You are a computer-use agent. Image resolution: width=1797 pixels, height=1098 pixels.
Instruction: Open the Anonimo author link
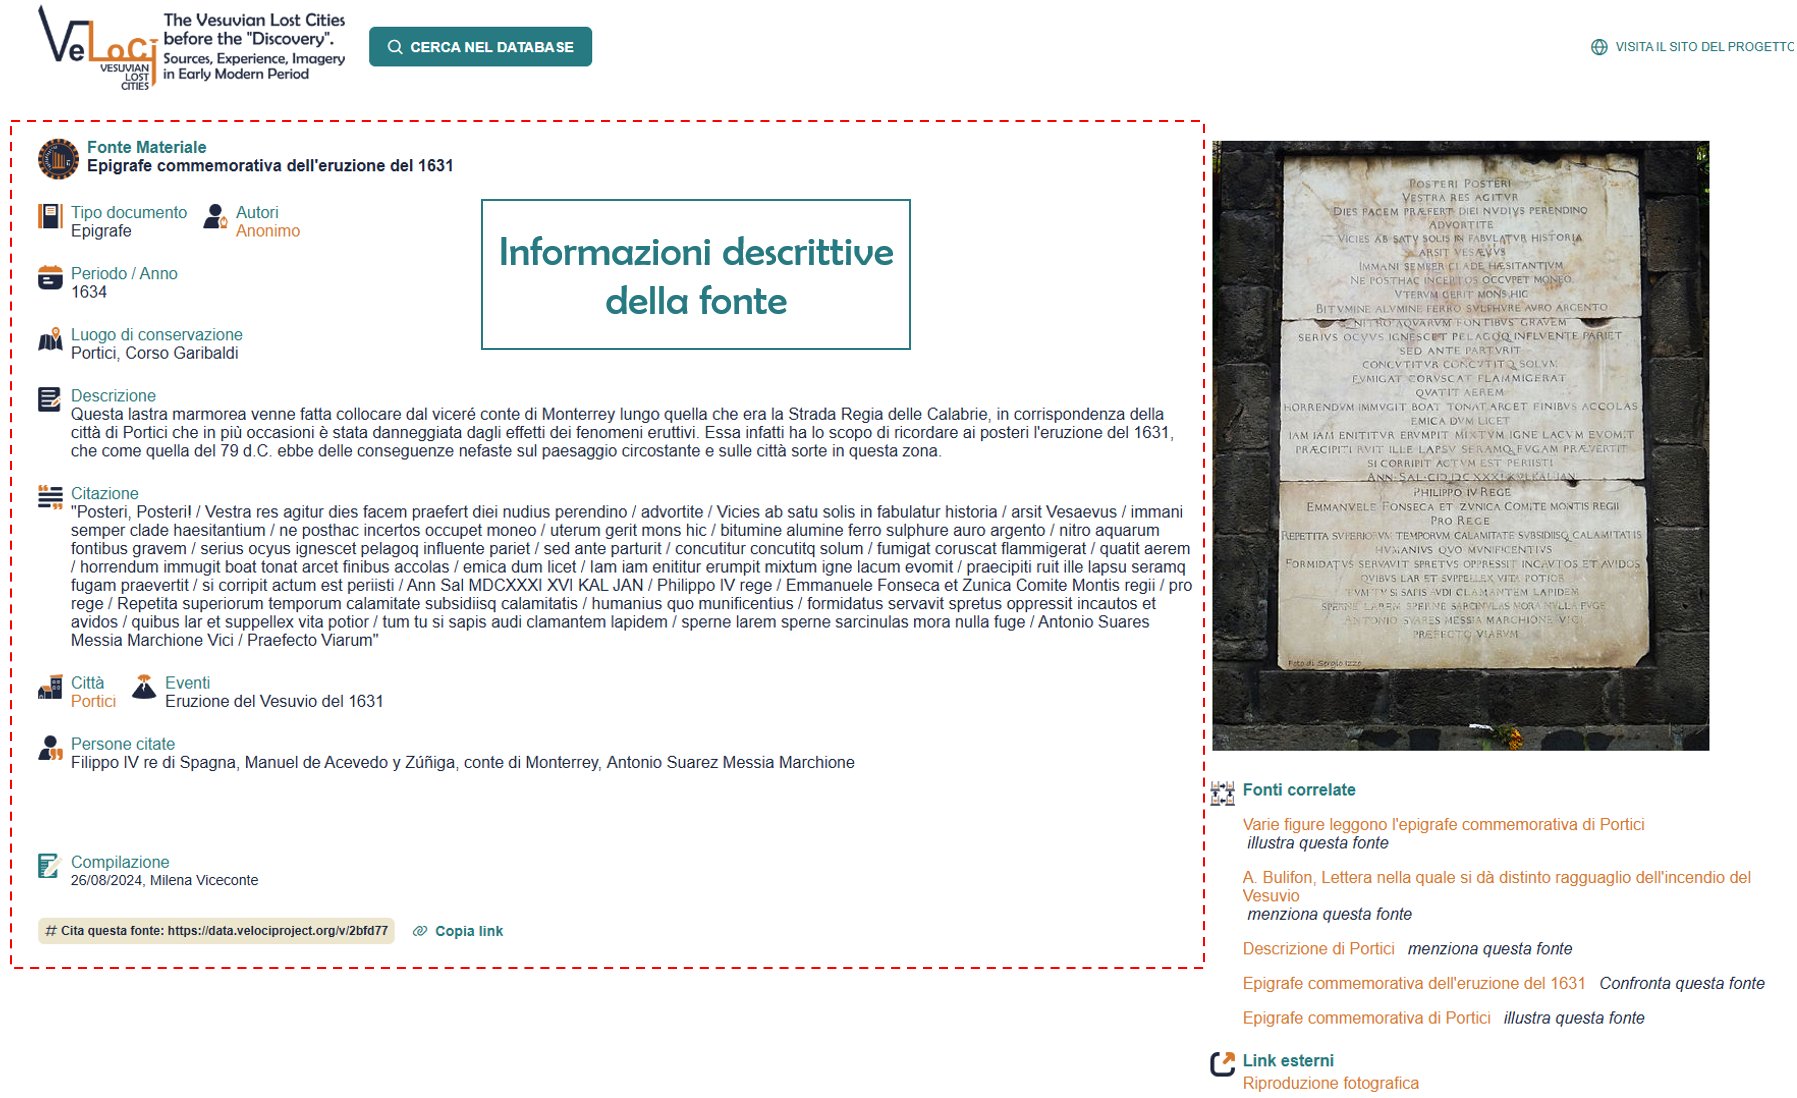[267, 231]
